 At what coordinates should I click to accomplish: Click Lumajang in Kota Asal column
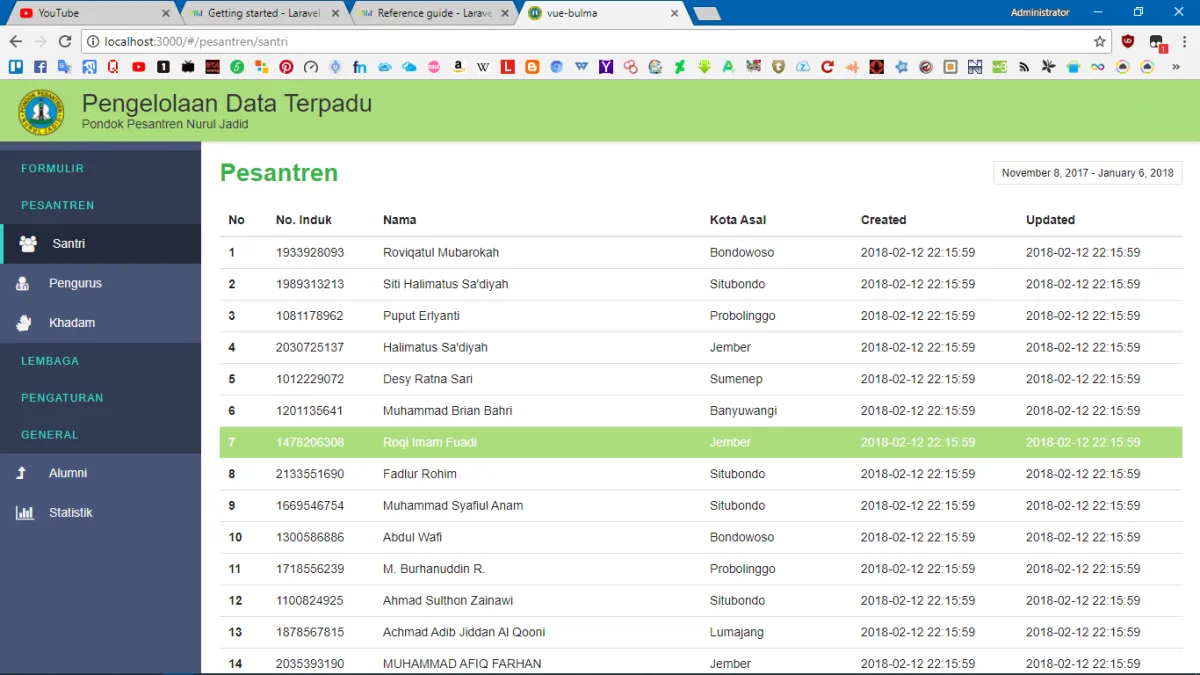click(x=737, y=633)
